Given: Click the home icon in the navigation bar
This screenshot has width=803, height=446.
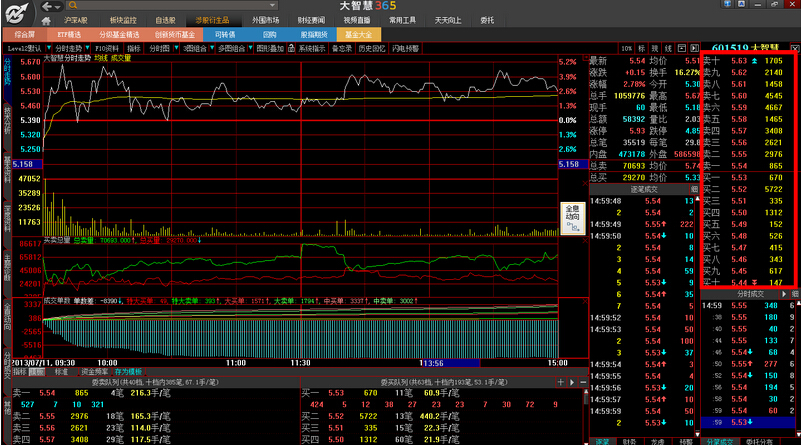Looking at the screenshot, I should point(46,21).
